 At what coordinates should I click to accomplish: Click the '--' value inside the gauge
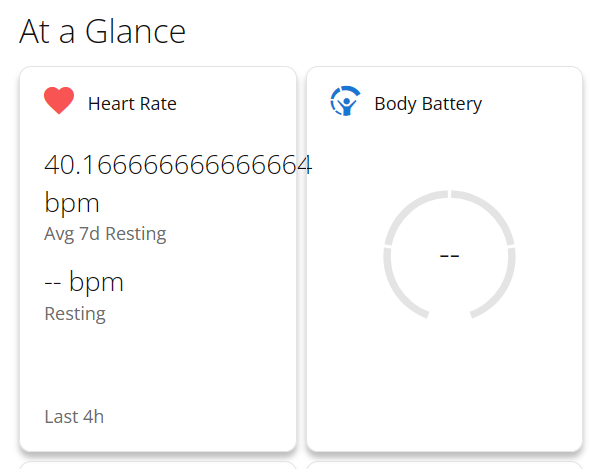click(450, 256)
